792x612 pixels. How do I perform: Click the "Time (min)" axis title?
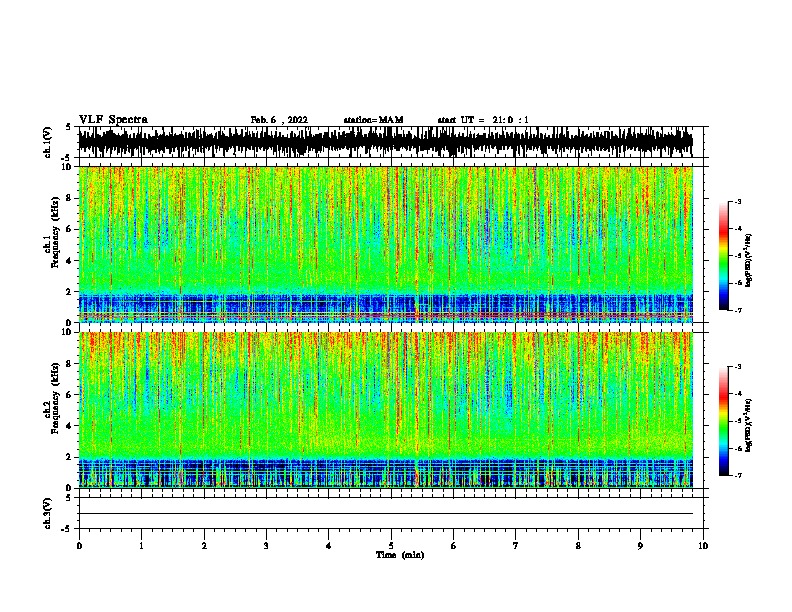pyautogui.click(x=400, y=555)
